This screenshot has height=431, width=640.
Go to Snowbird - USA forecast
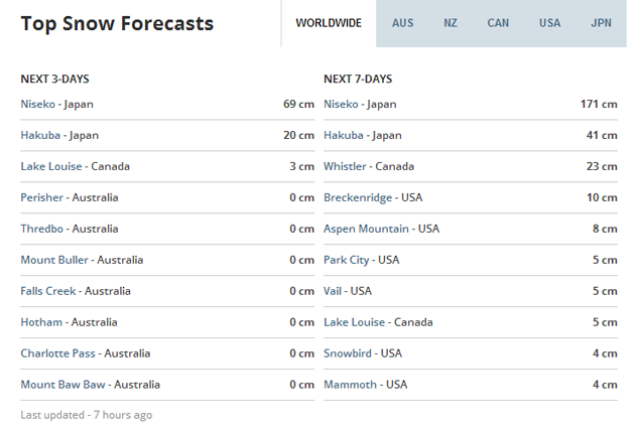click(363, 353)
